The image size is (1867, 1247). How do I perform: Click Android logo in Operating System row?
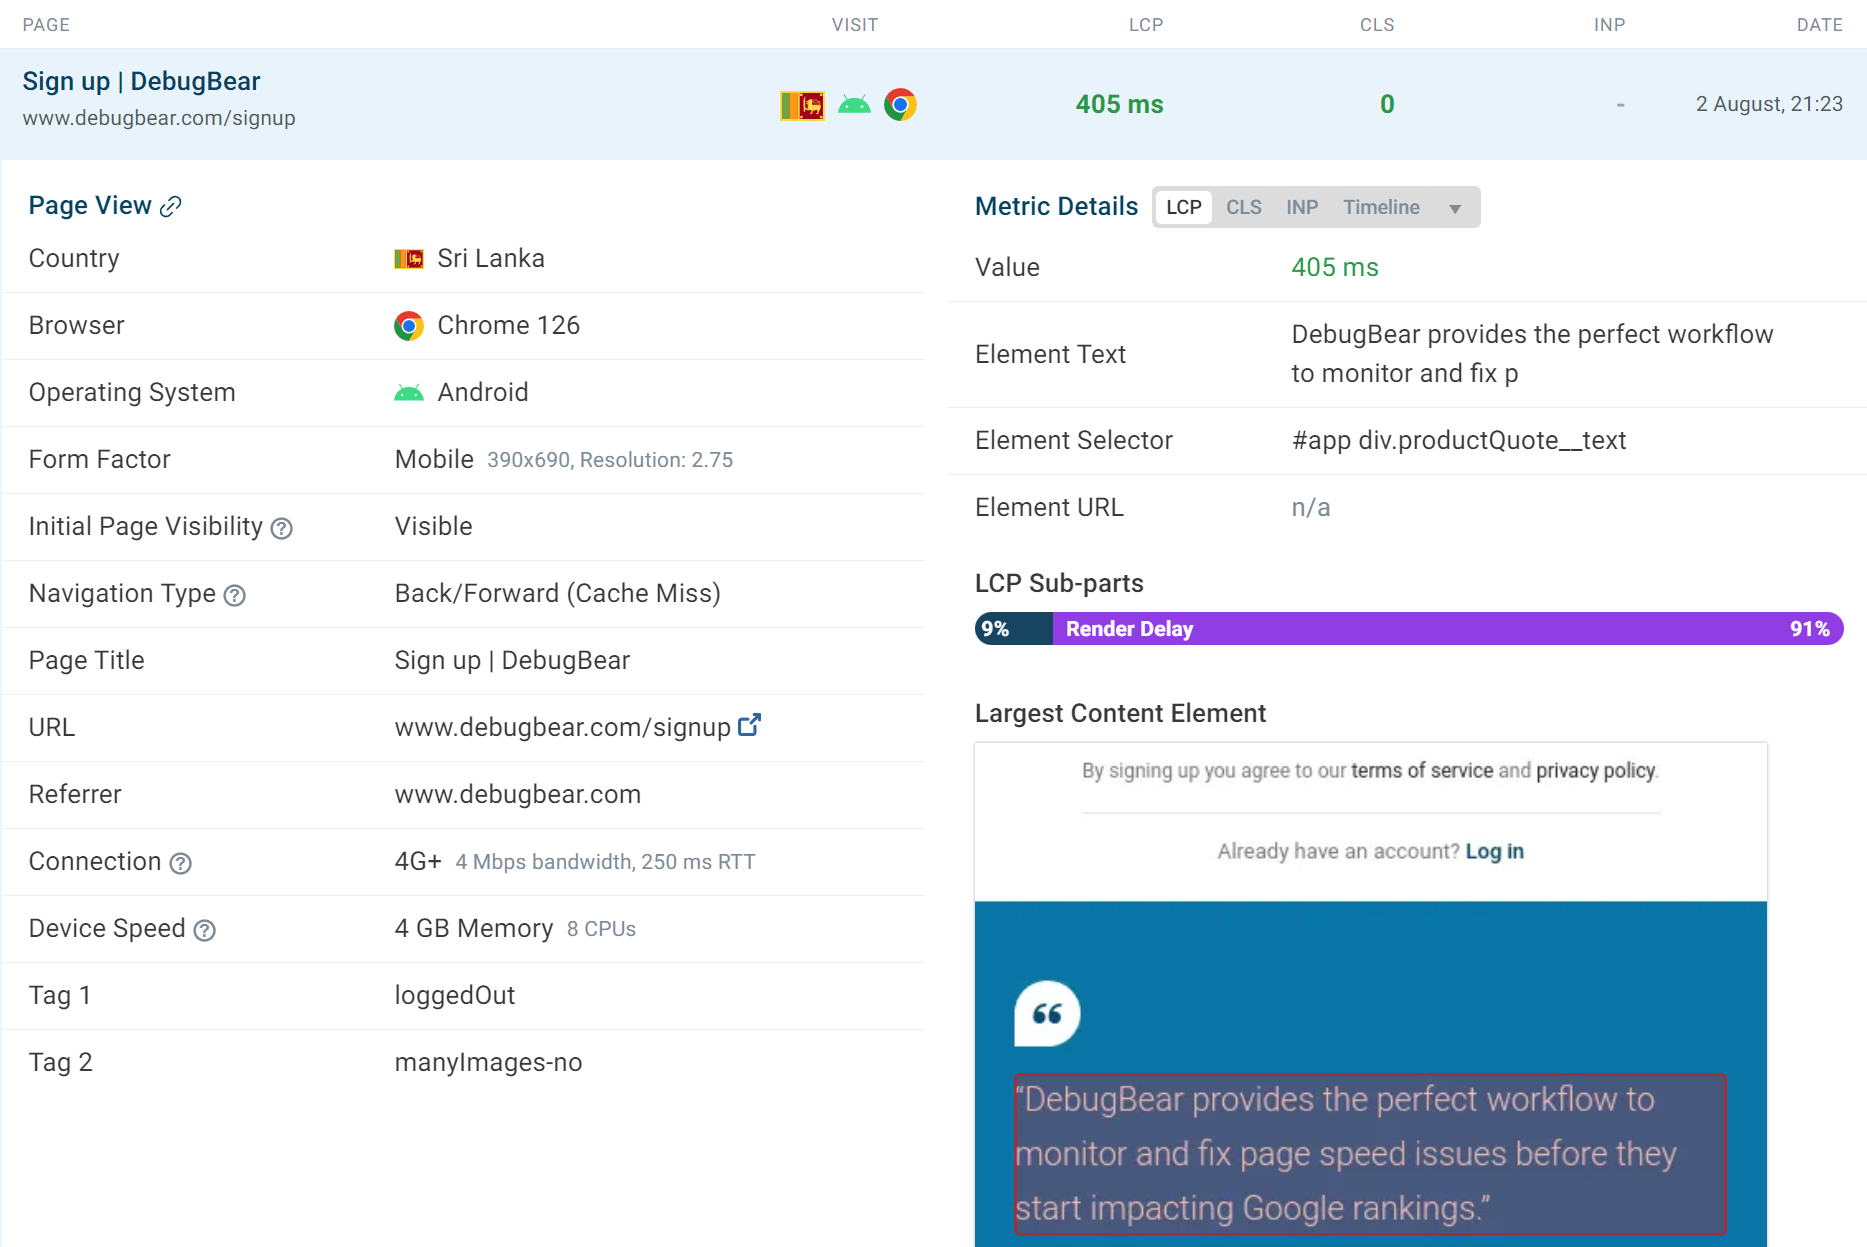click(x=409, y=393)
